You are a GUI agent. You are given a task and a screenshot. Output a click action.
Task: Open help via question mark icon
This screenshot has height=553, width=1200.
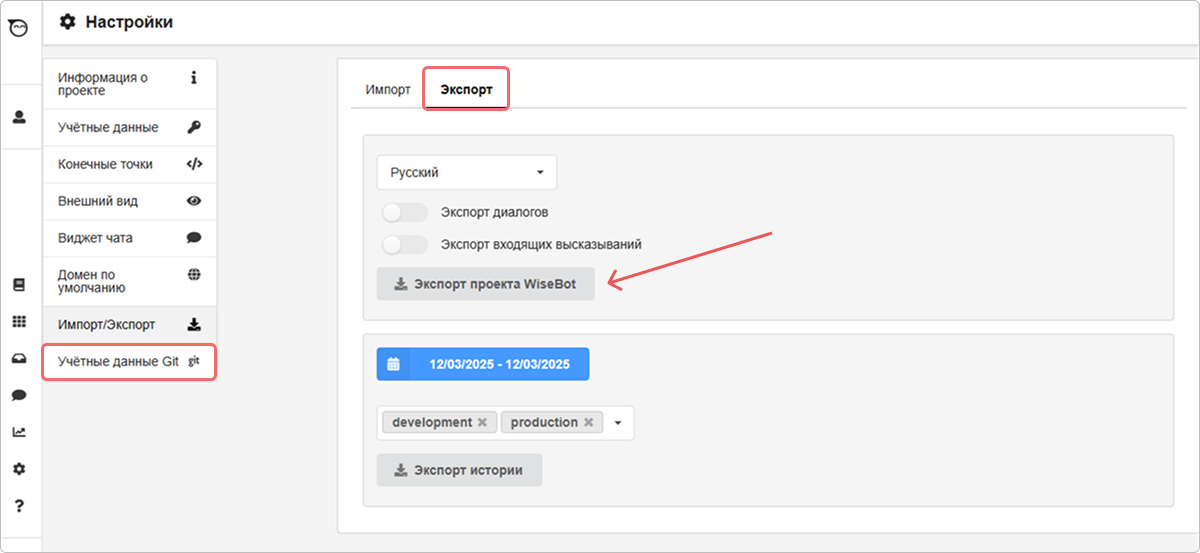(x=19, y=506)
